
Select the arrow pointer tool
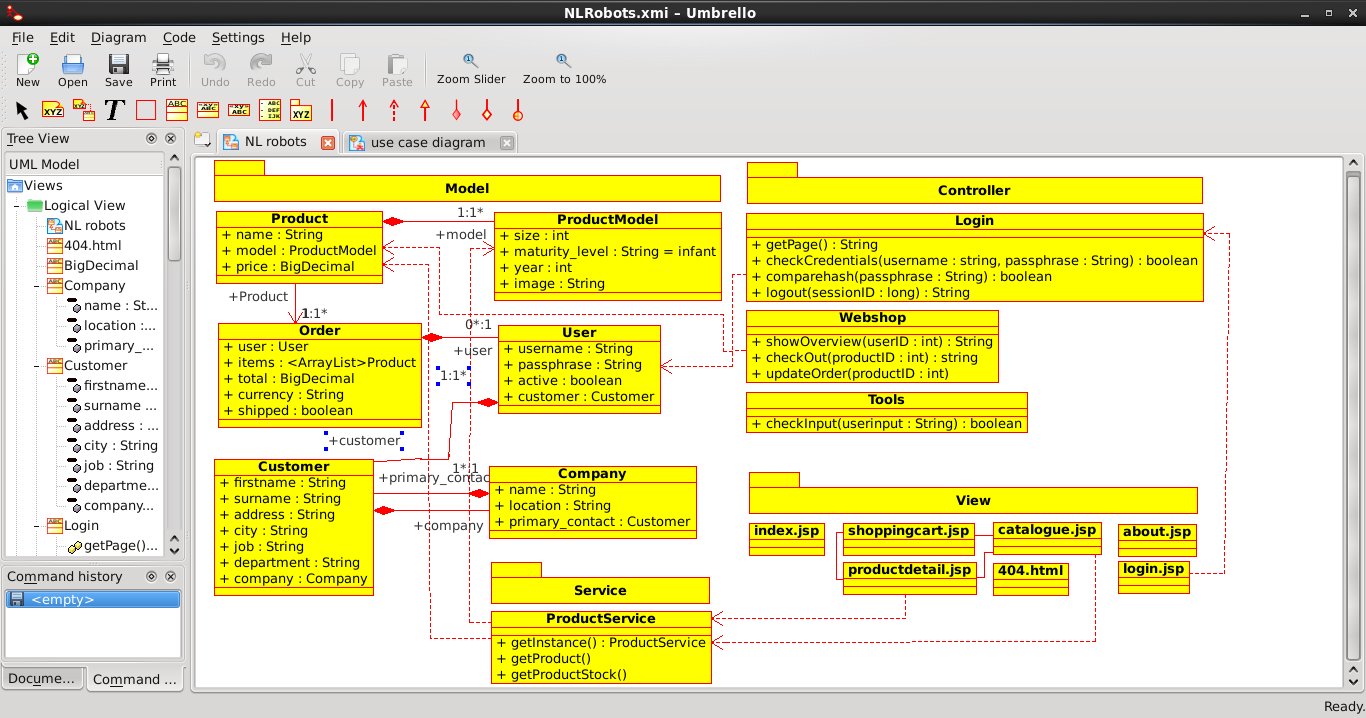coord(23,110)
